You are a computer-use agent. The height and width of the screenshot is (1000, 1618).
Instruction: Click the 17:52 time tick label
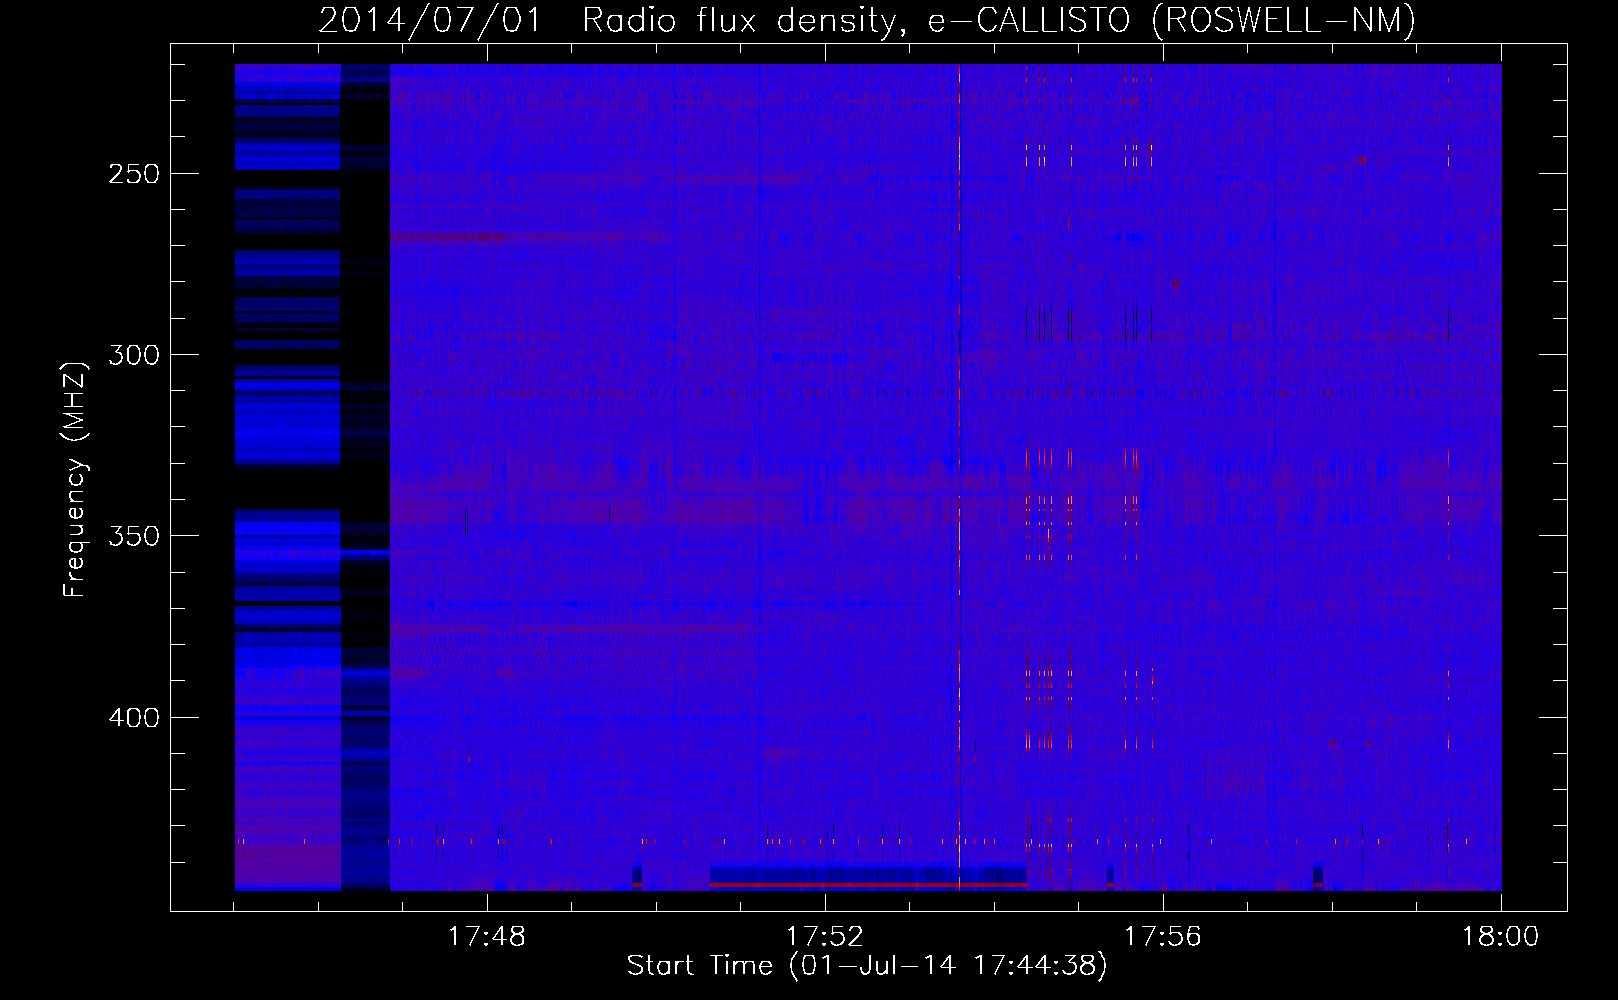825,937
